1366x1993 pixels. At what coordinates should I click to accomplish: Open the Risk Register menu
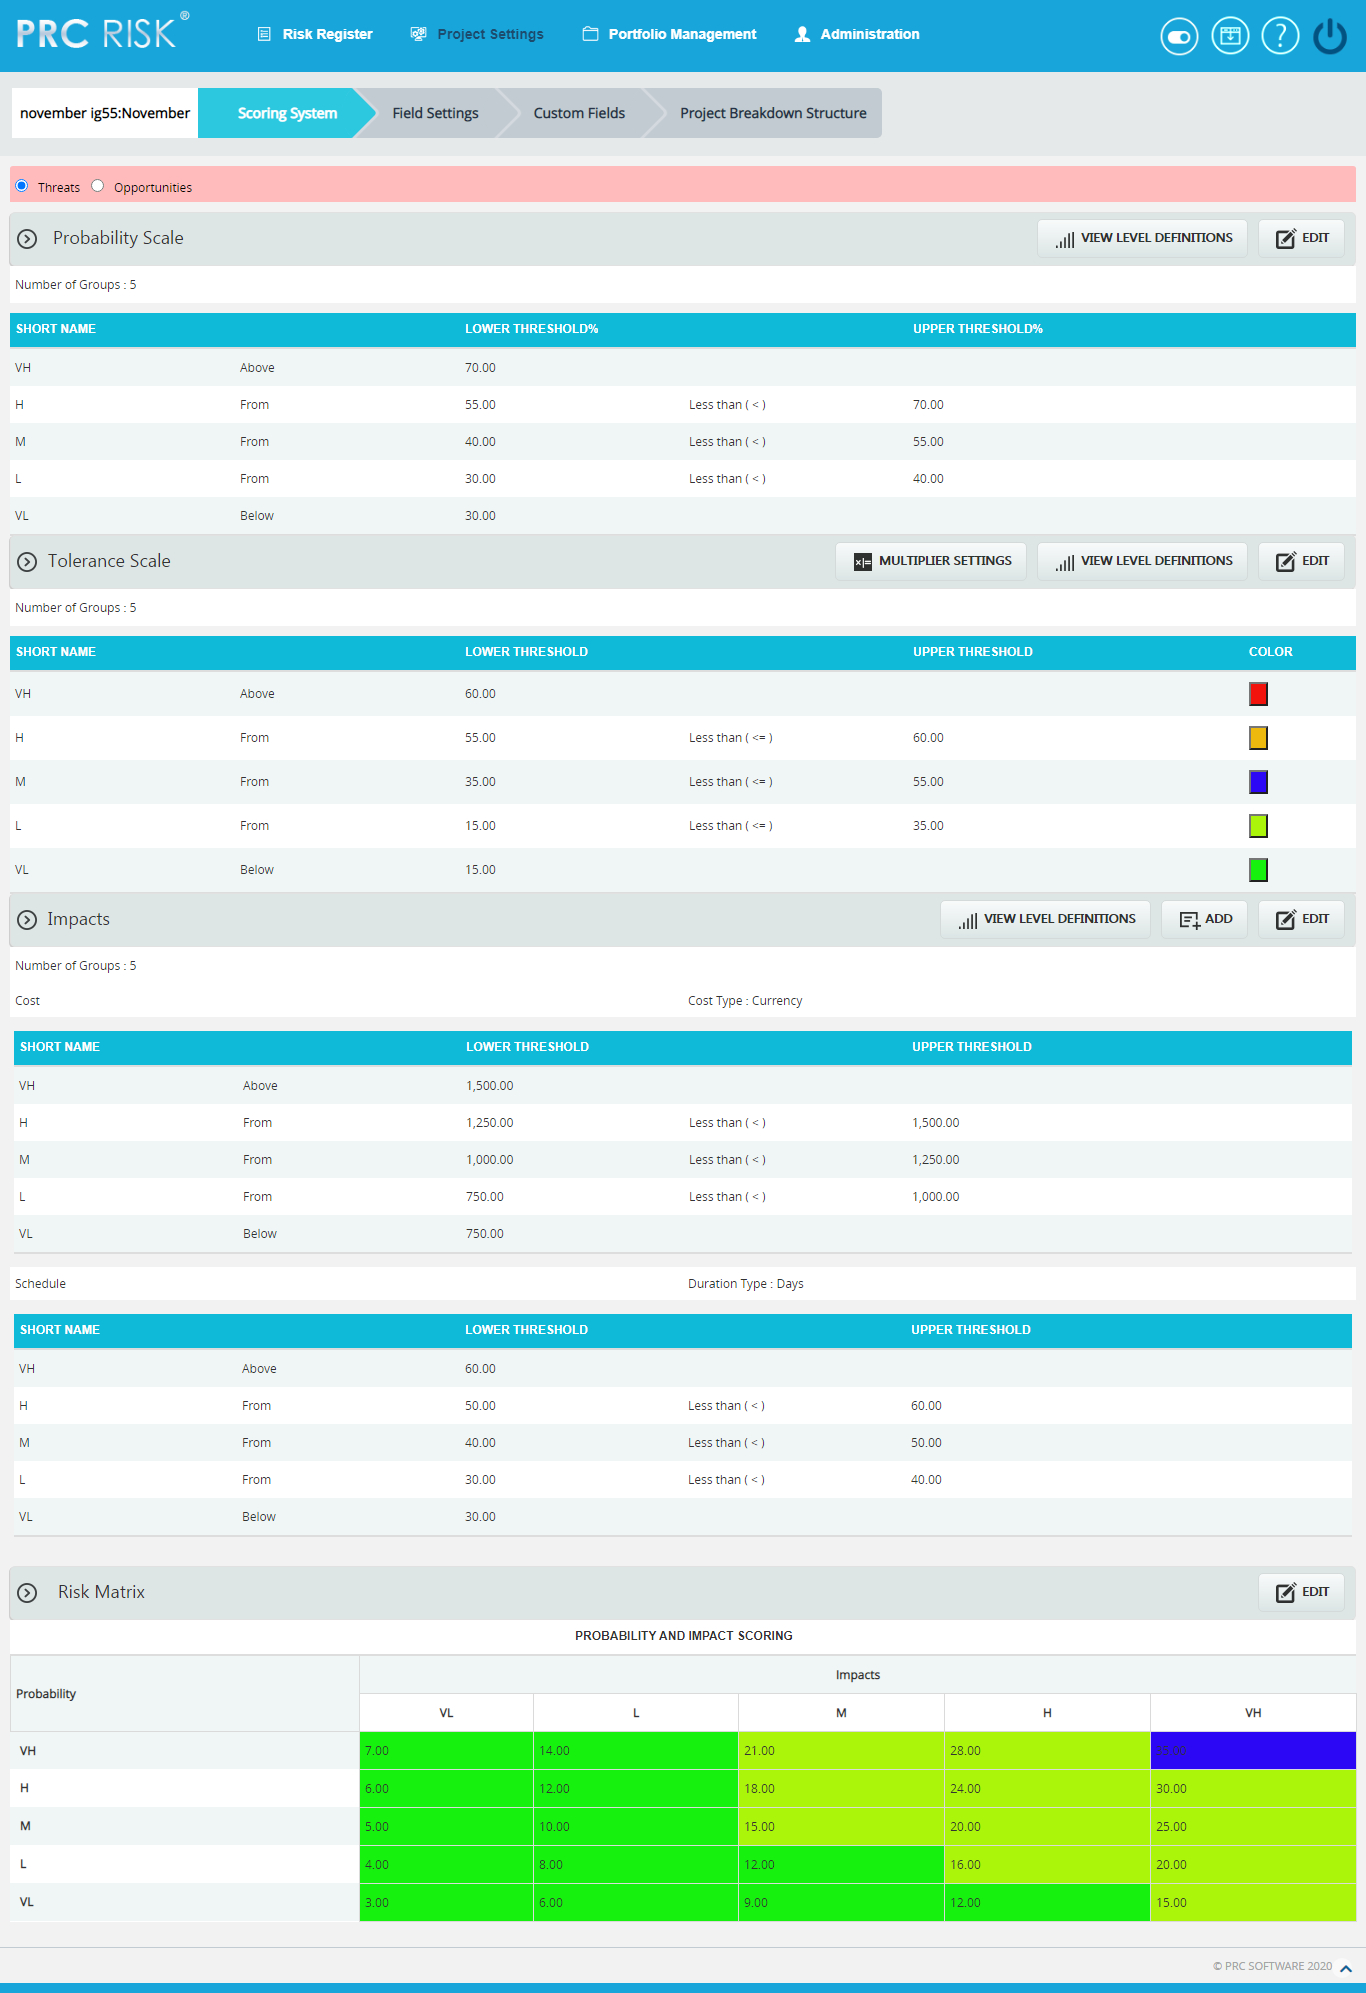point(315,34)
